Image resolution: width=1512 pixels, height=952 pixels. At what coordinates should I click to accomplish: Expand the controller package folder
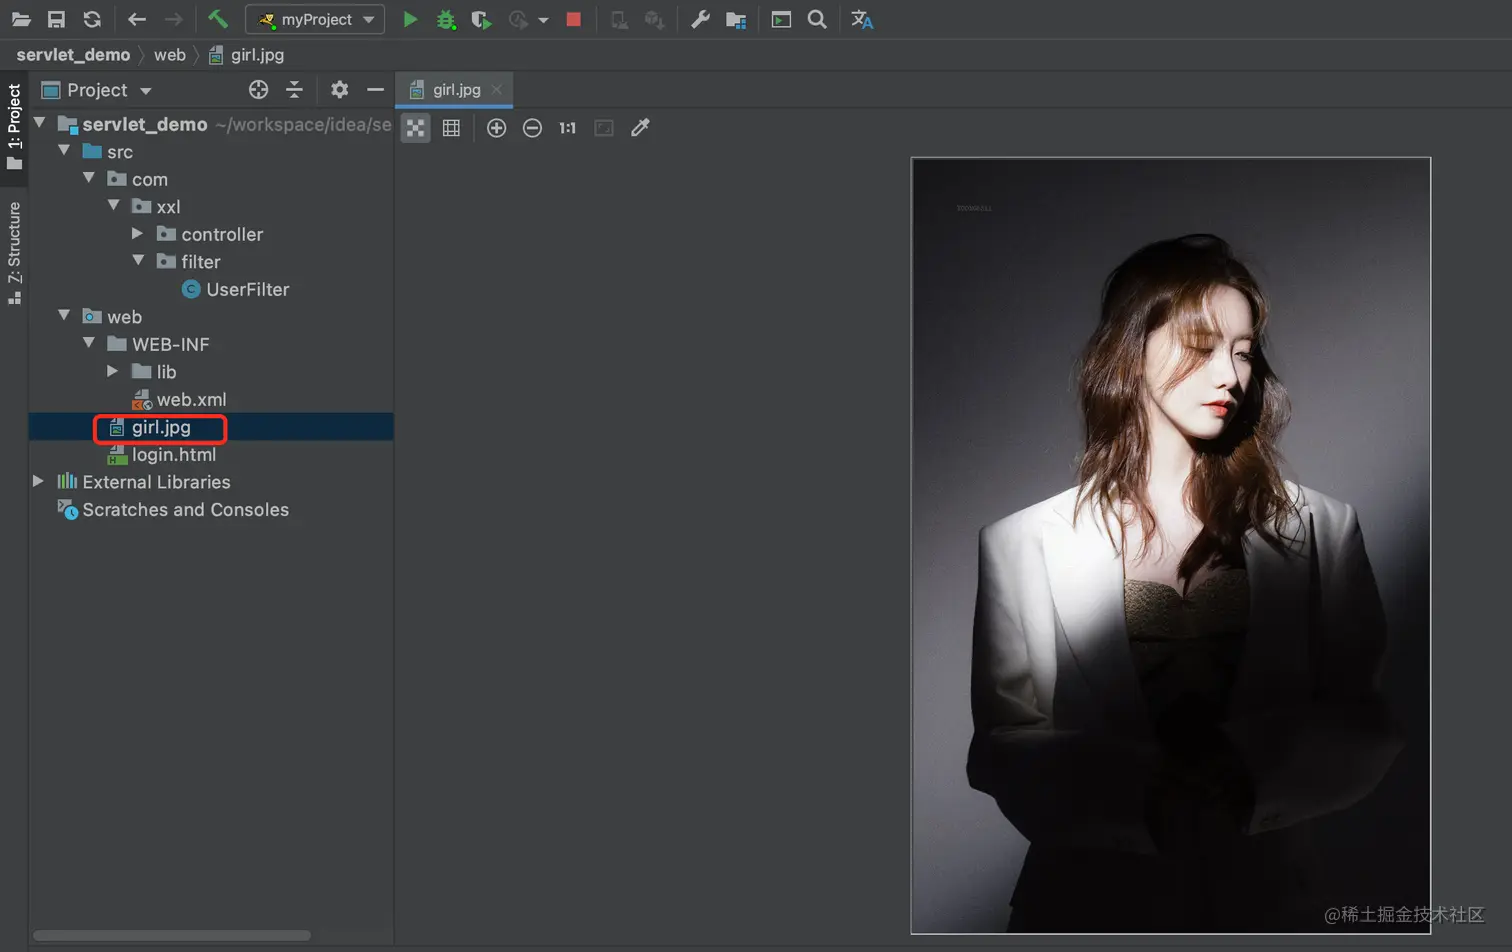tap(138, 234)
